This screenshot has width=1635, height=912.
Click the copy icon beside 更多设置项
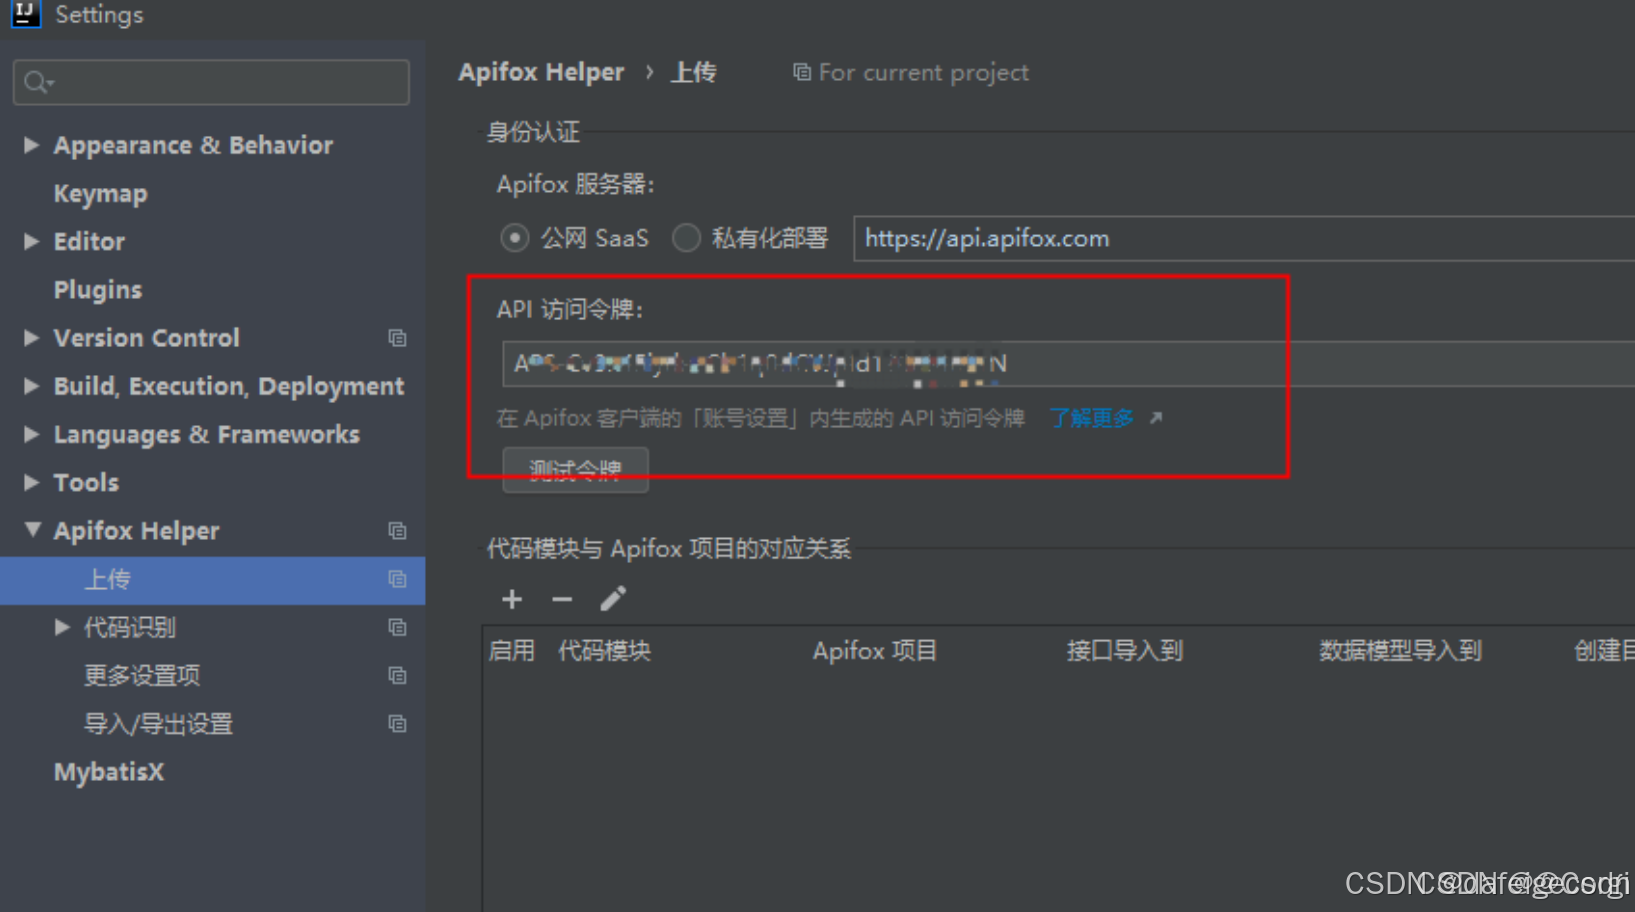point(397,676)
